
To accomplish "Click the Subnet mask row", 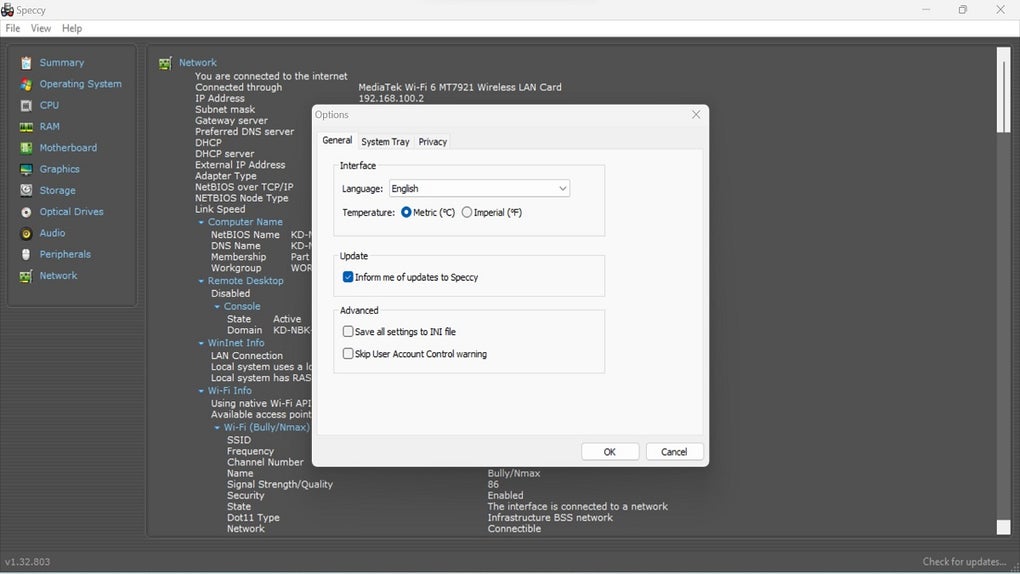I will click(x=225, y=109).
